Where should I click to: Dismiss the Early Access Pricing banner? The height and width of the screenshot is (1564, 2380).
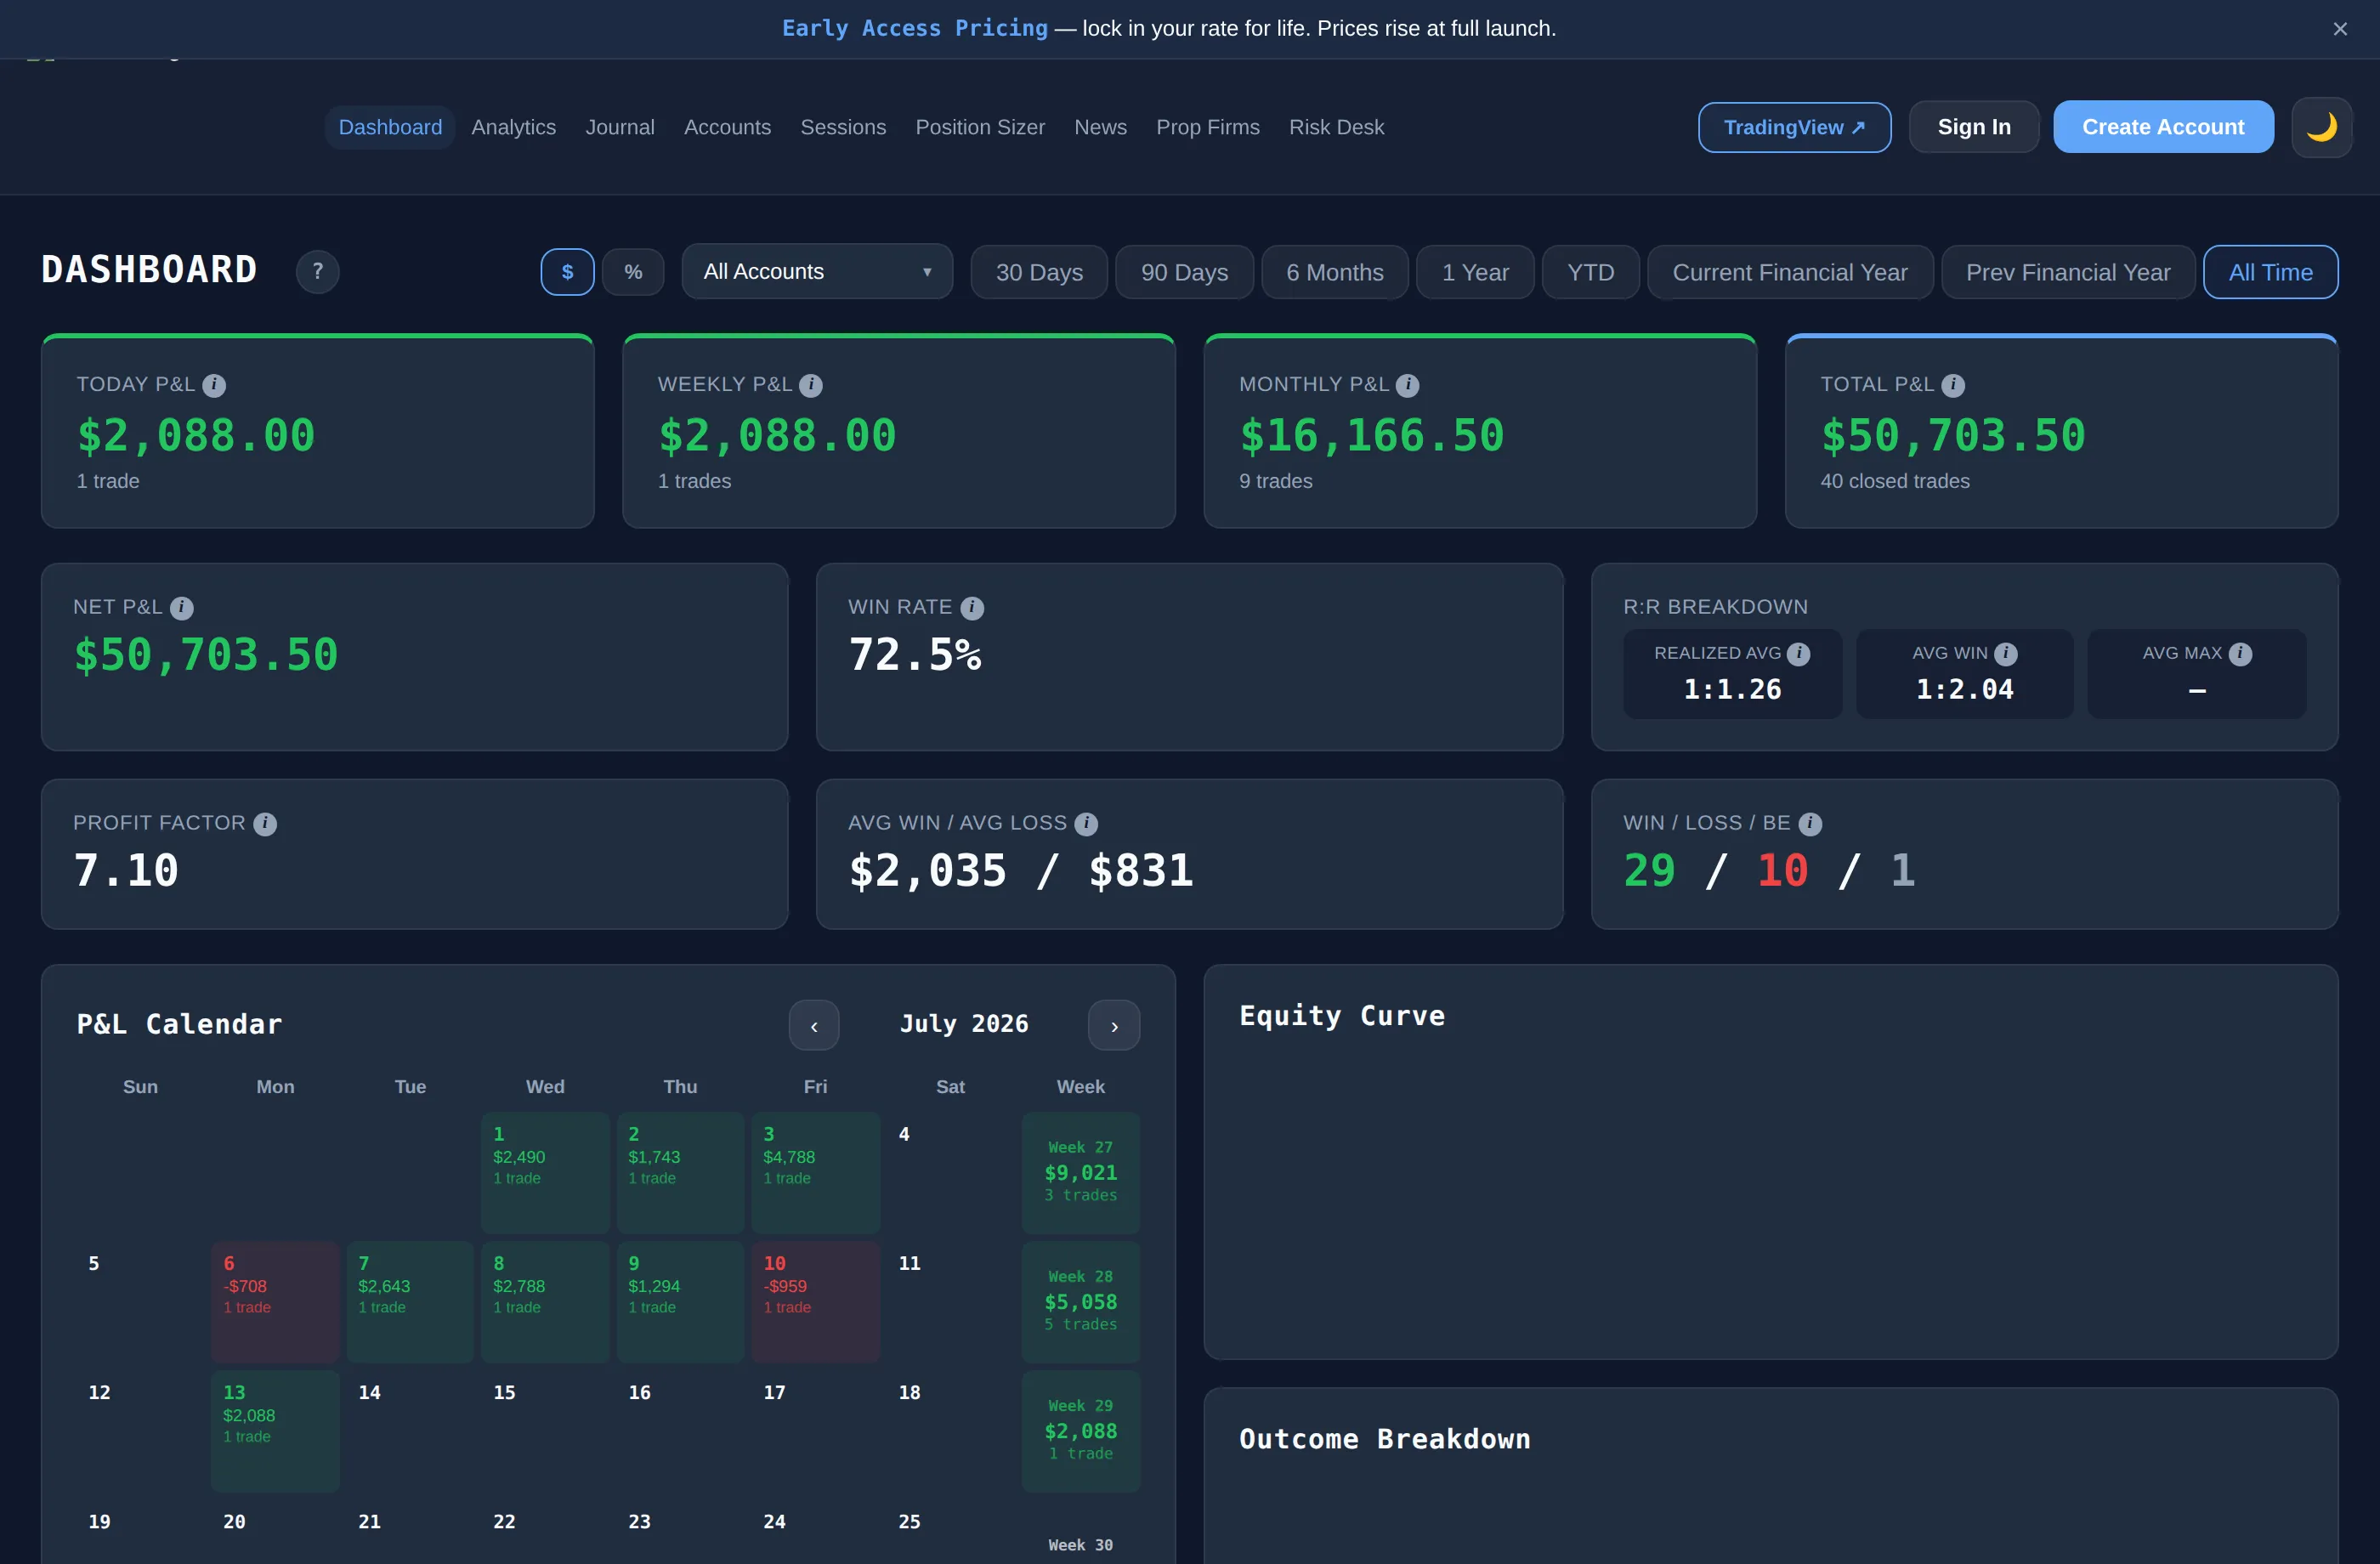pos(2340,29)
